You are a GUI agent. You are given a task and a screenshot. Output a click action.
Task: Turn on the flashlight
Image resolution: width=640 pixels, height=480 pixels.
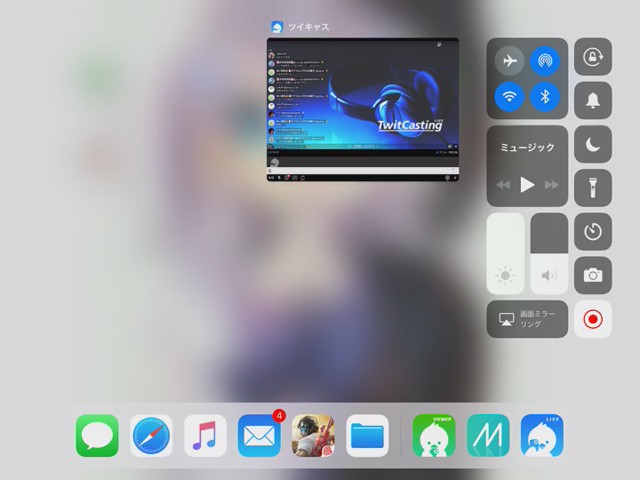(593, 188)
